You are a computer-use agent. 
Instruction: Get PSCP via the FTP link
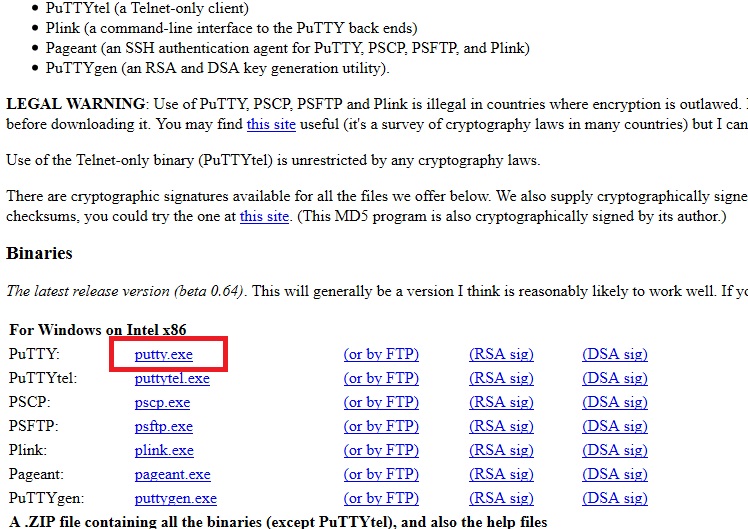coord(381,402)
